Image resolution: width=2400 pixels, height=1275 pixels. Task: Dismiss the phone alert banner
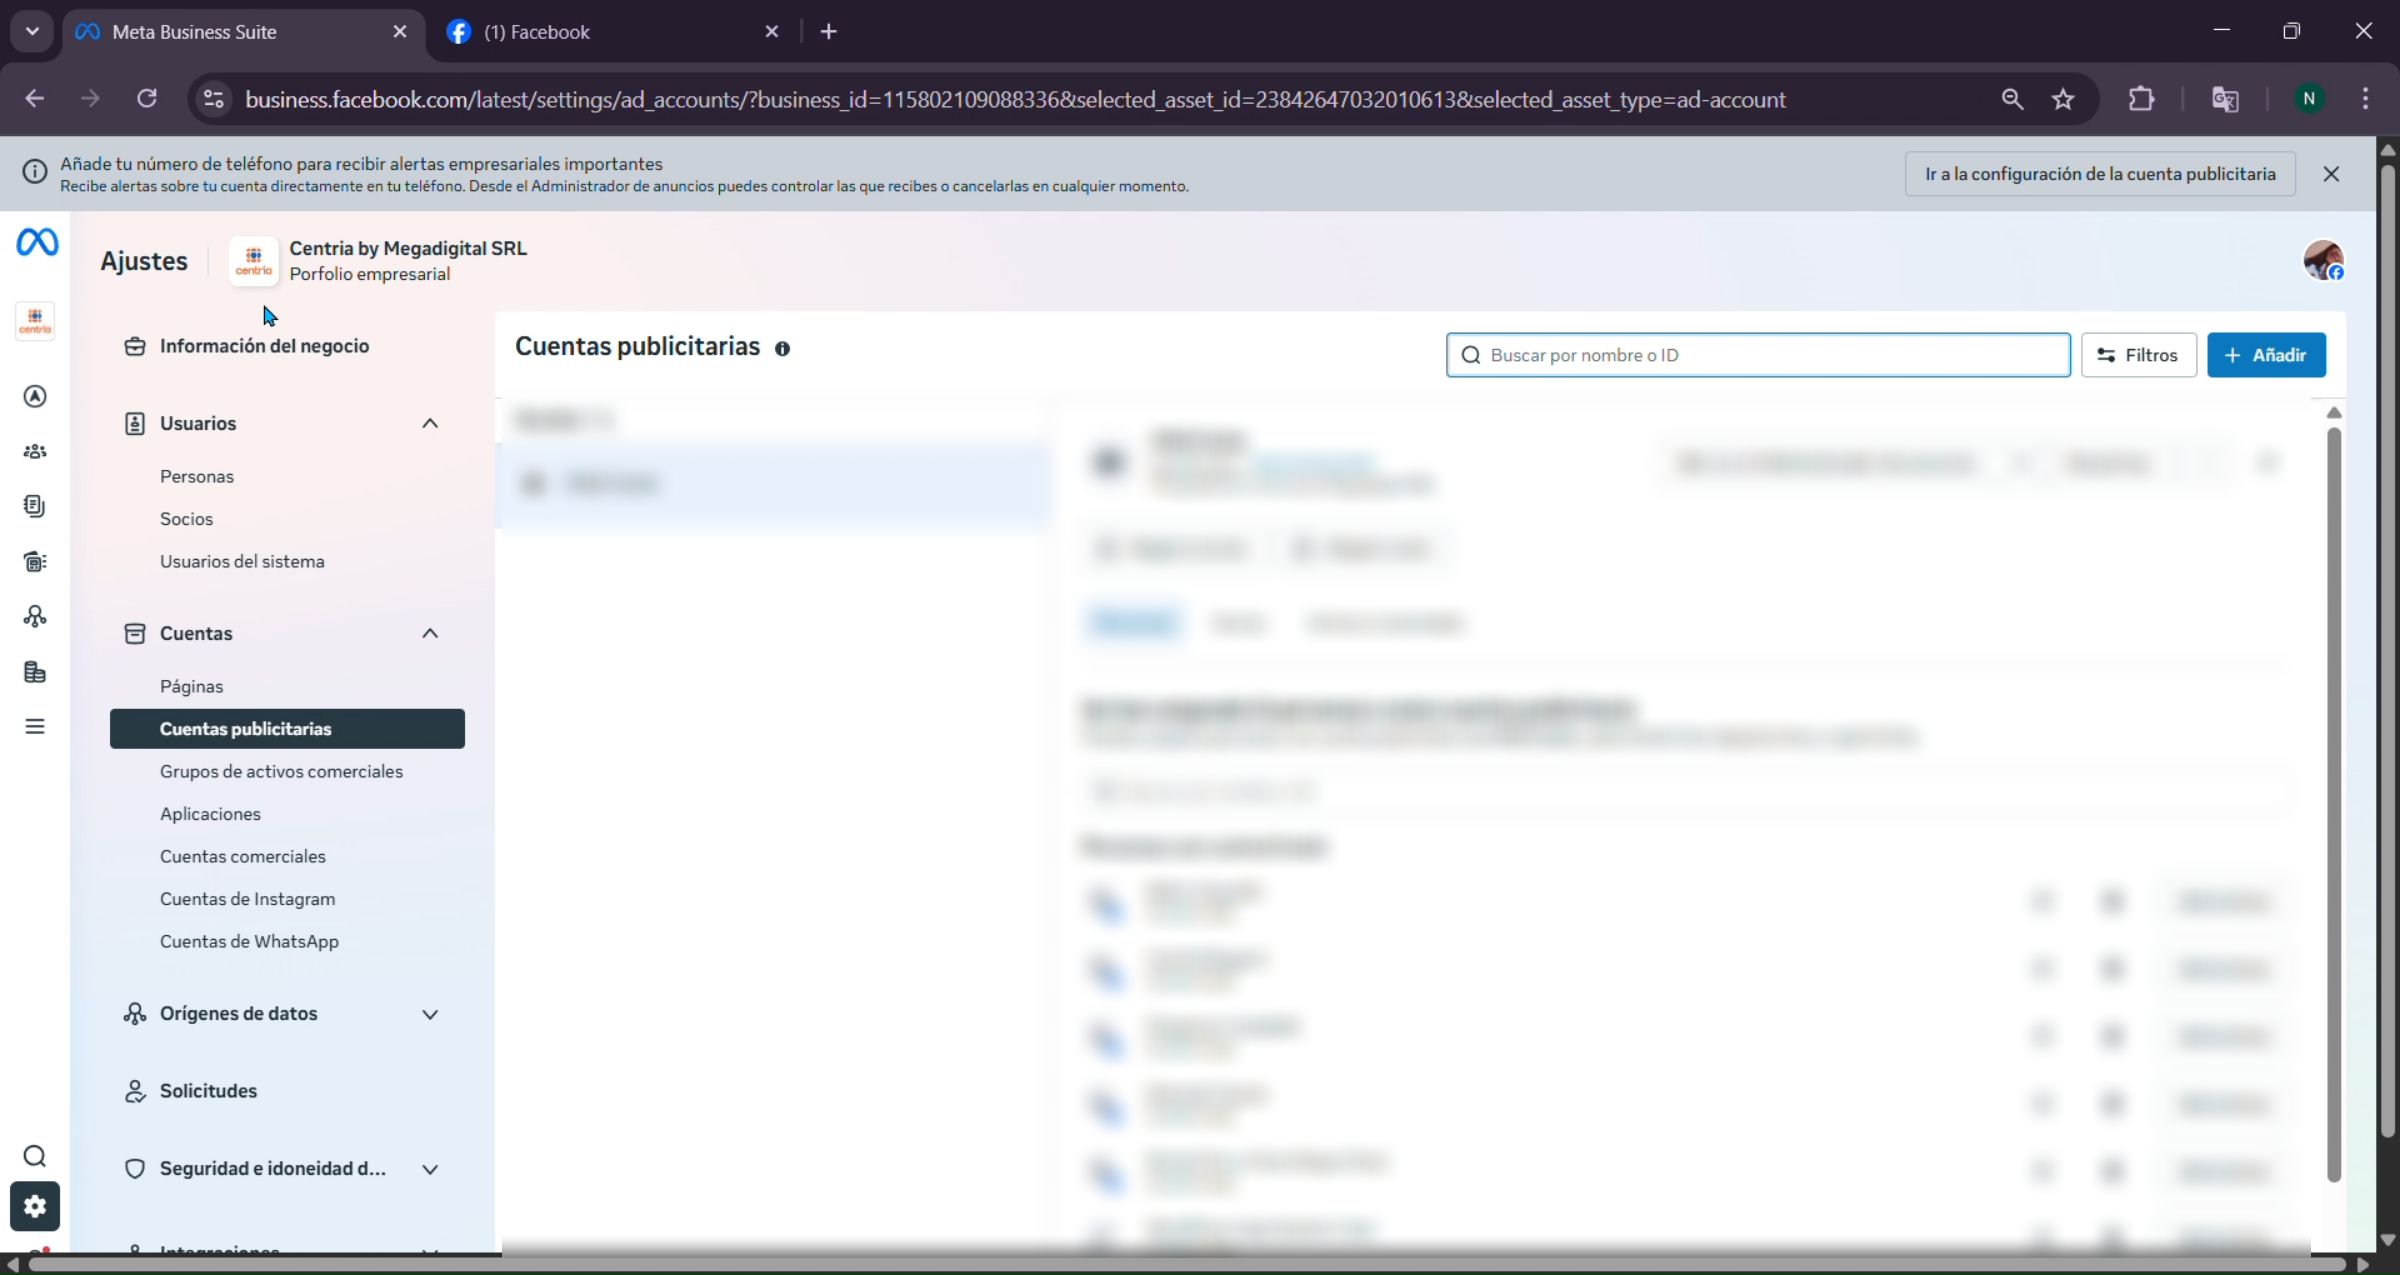pyautogui.click(x=2331, y=174)
